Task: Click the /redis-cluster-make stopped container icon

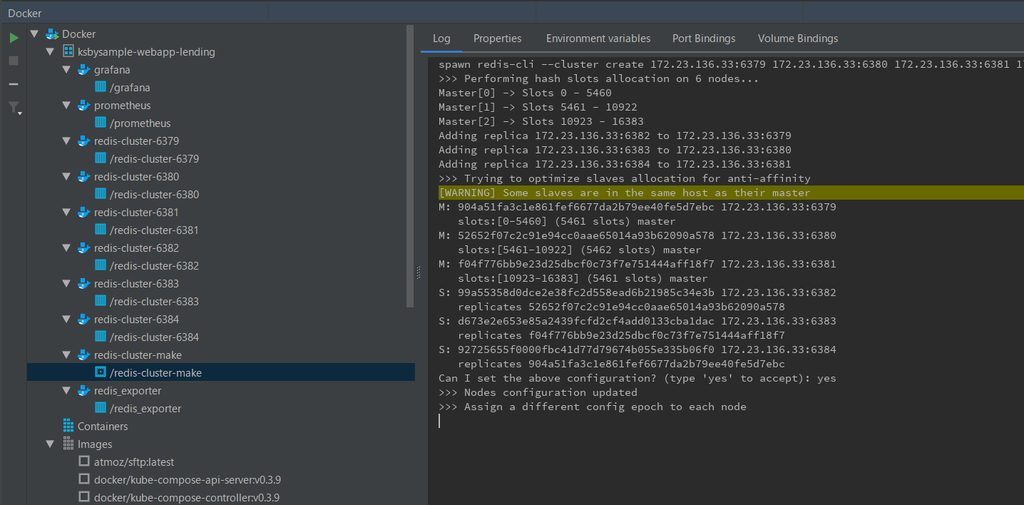Action: click(x=100, y=373)
